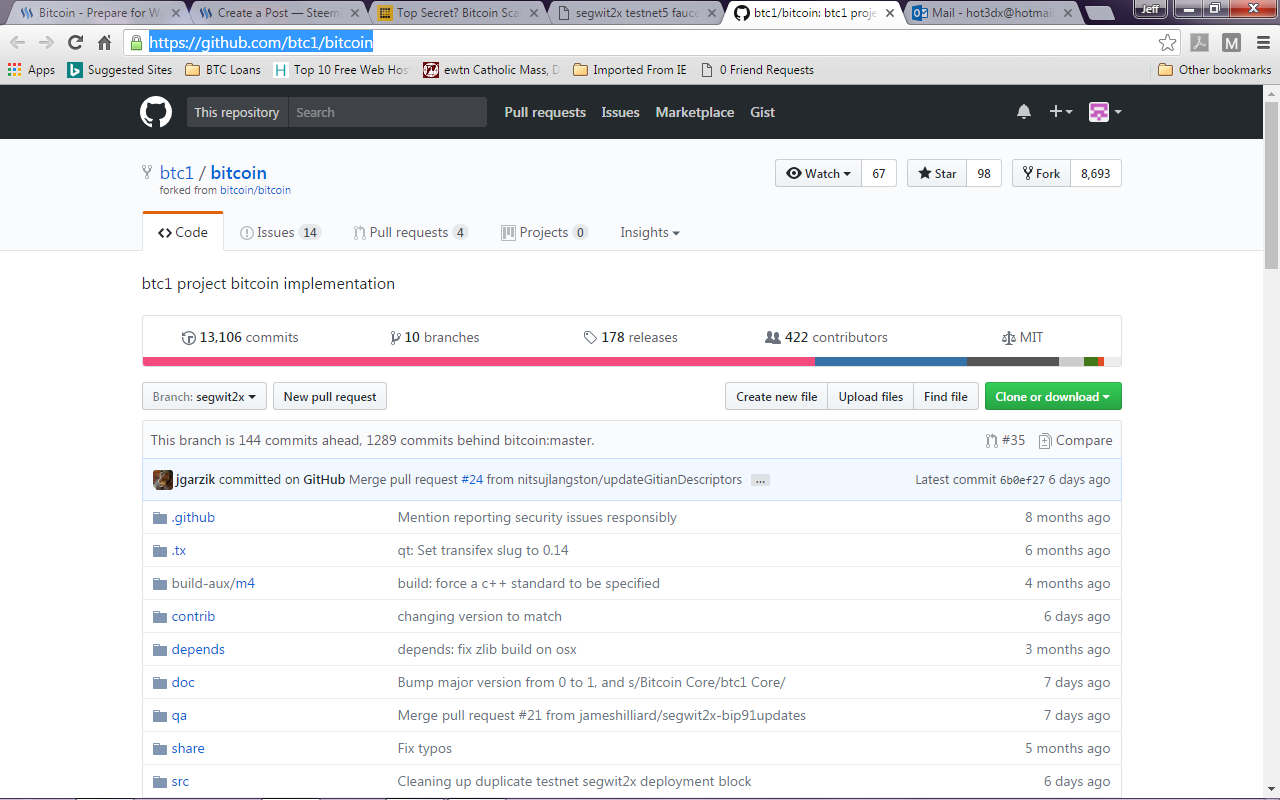The height and width of the screenshot is (800, 1280).
Task: Open jgarzik's avatar thumbnail
Action: 163,480
